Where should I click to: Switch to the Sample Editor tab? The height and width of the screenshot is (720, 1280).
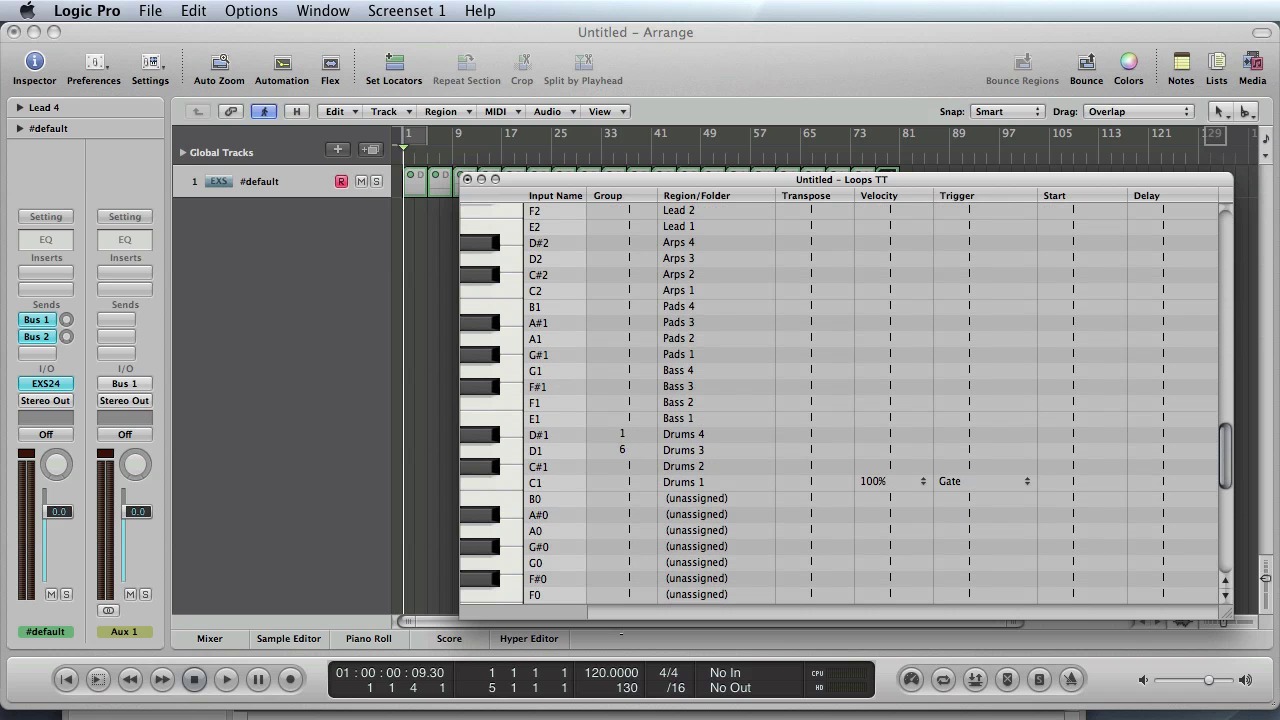tap(289, 638)
